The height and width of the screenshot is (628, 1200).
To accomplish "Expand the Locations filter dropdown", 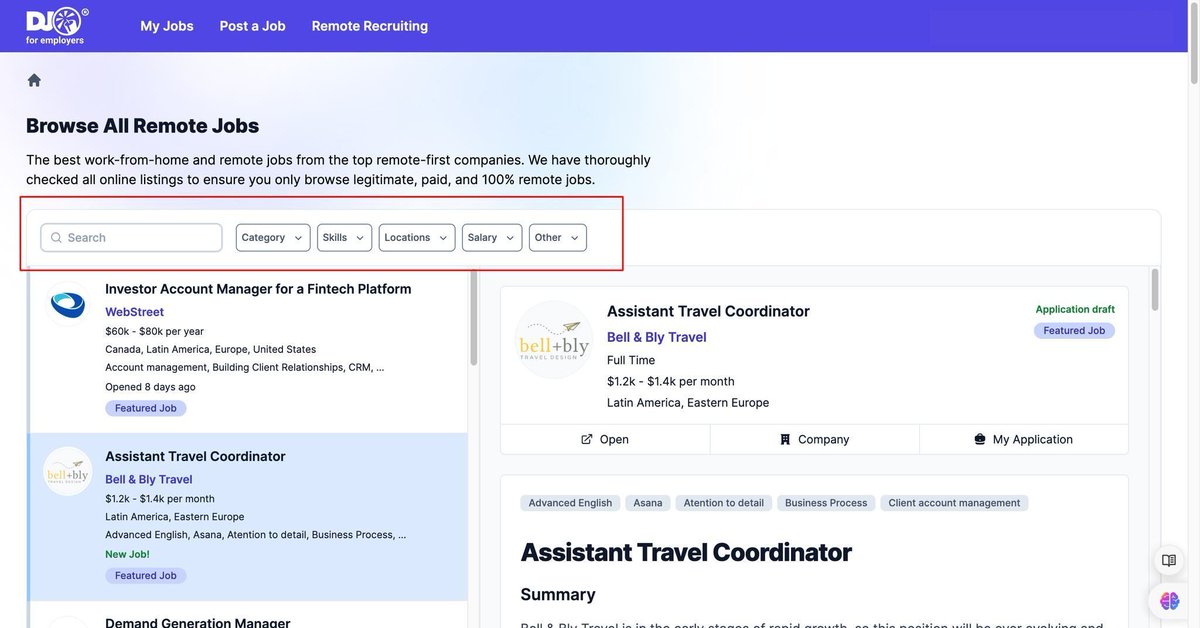I will pyautogui.click(x=417, y=238).
